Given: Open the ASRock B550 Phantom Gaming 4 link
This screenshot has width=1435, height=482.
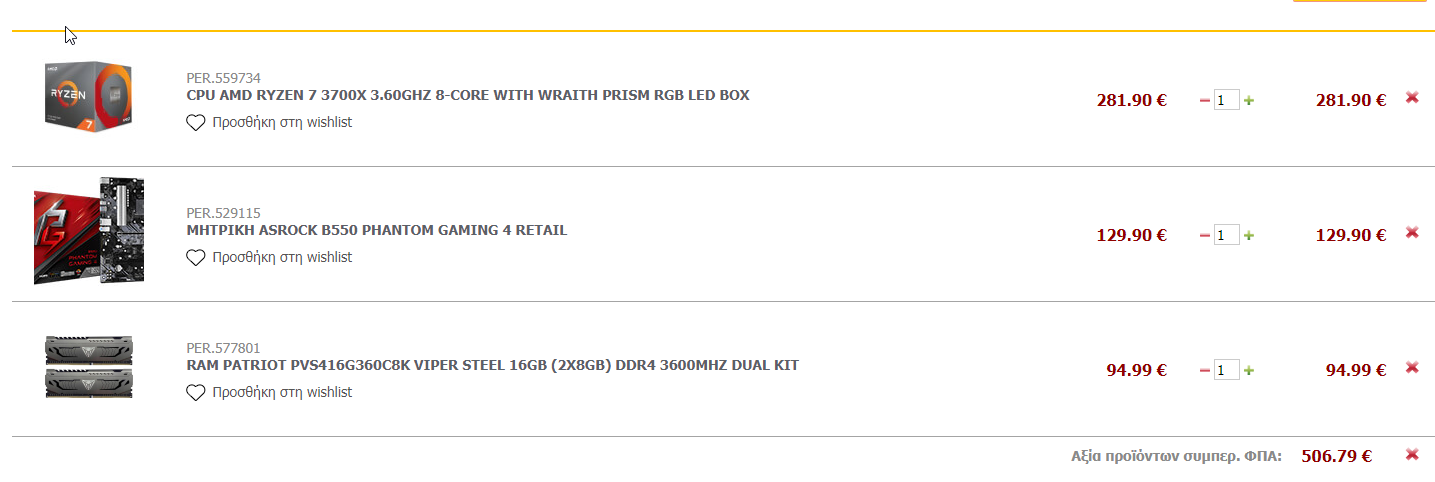Looking at the screenshot, I should click(376, 231).
